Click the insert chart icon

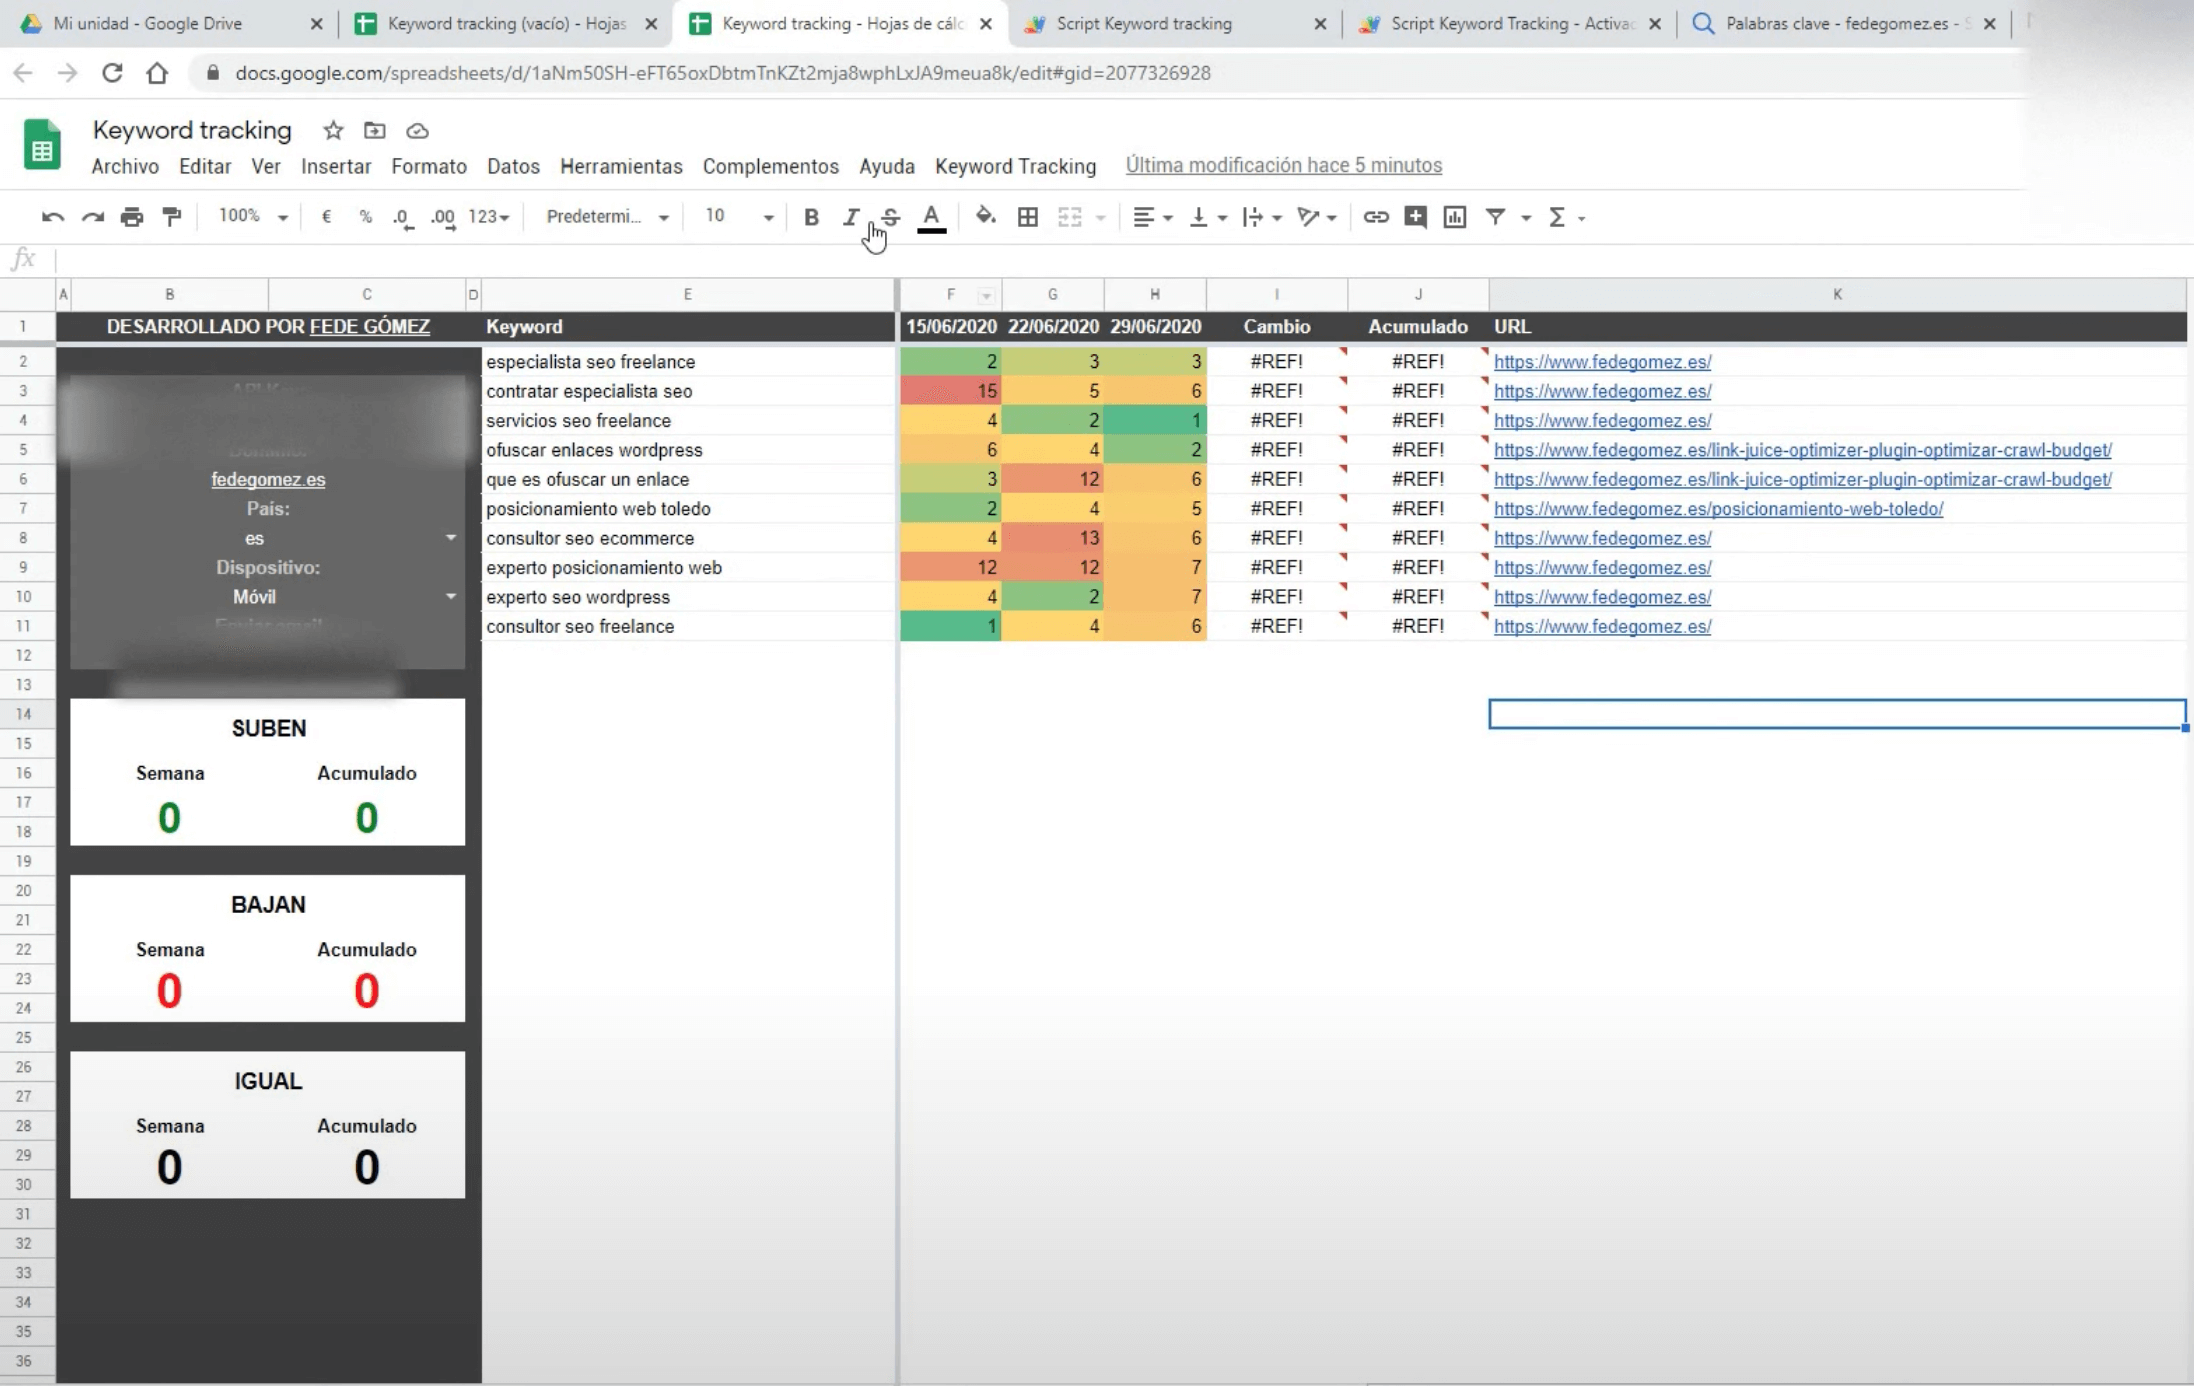click(1454, 217)
